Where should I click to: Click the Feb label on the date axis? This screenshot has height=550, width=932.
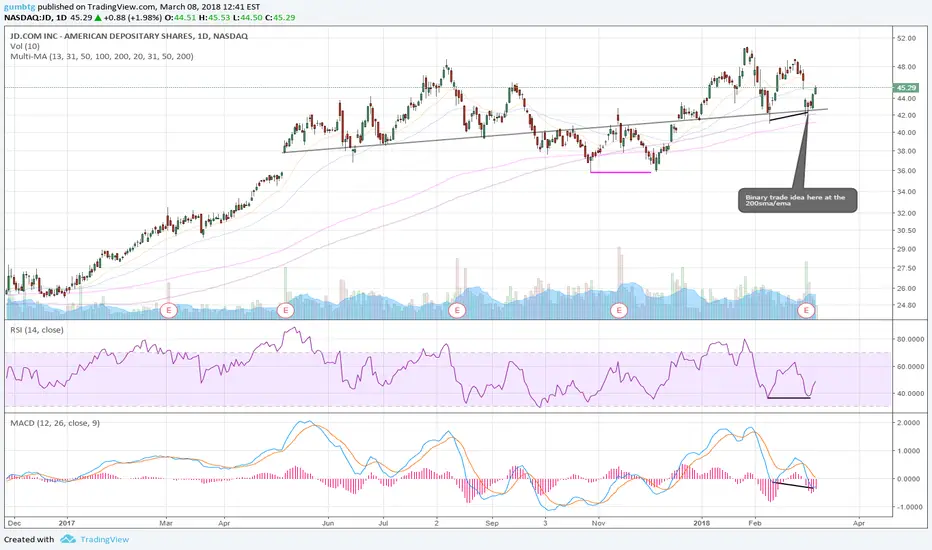tap(755, 523)
